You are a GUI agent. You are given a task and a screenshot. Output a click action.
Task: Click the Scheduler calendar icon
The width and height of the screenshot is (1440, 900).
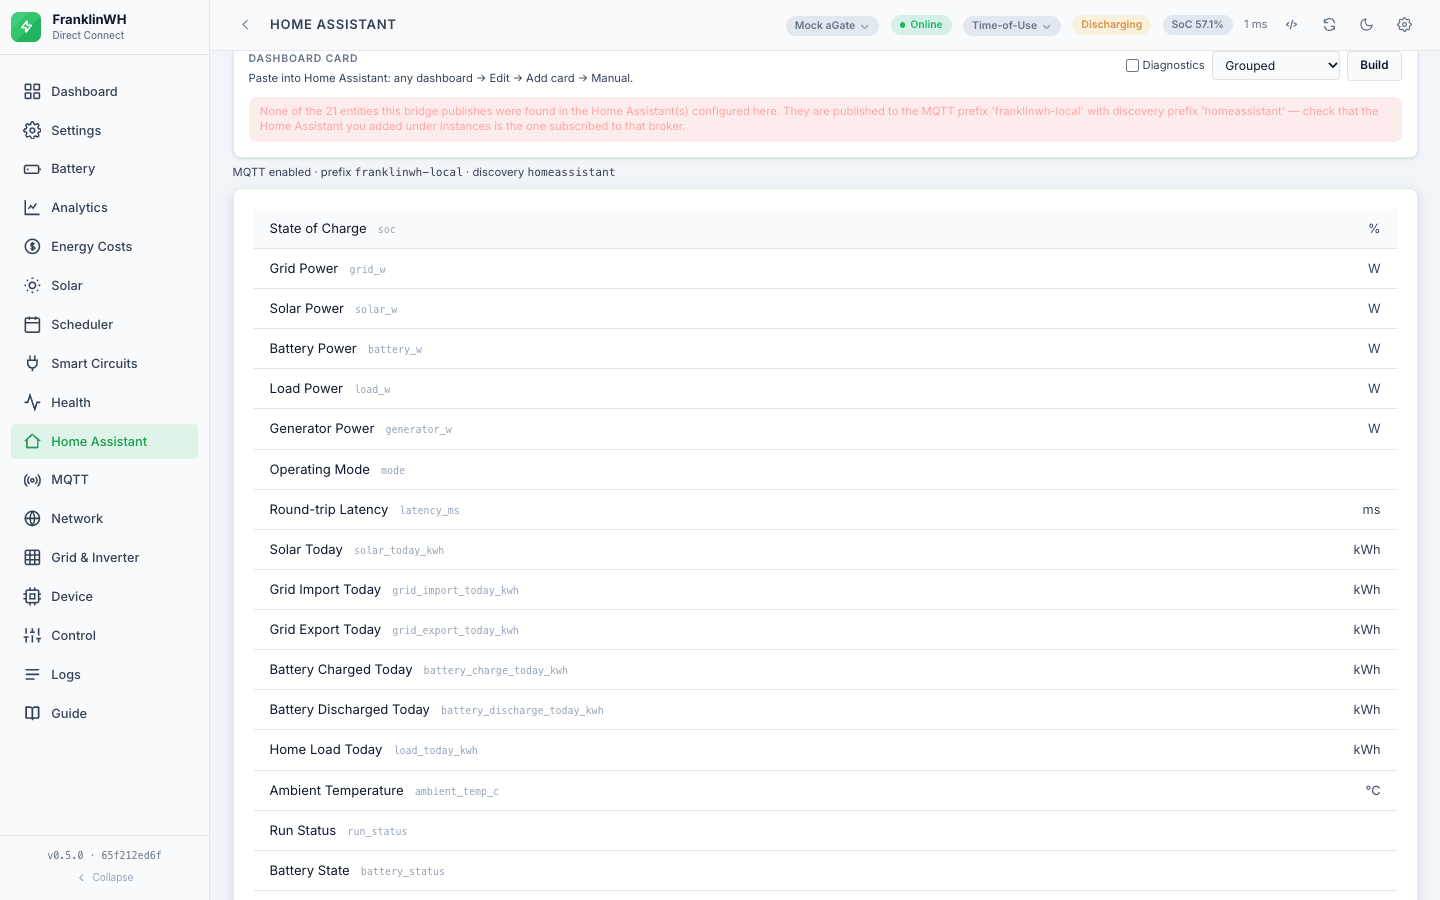(x=32, y=325)
